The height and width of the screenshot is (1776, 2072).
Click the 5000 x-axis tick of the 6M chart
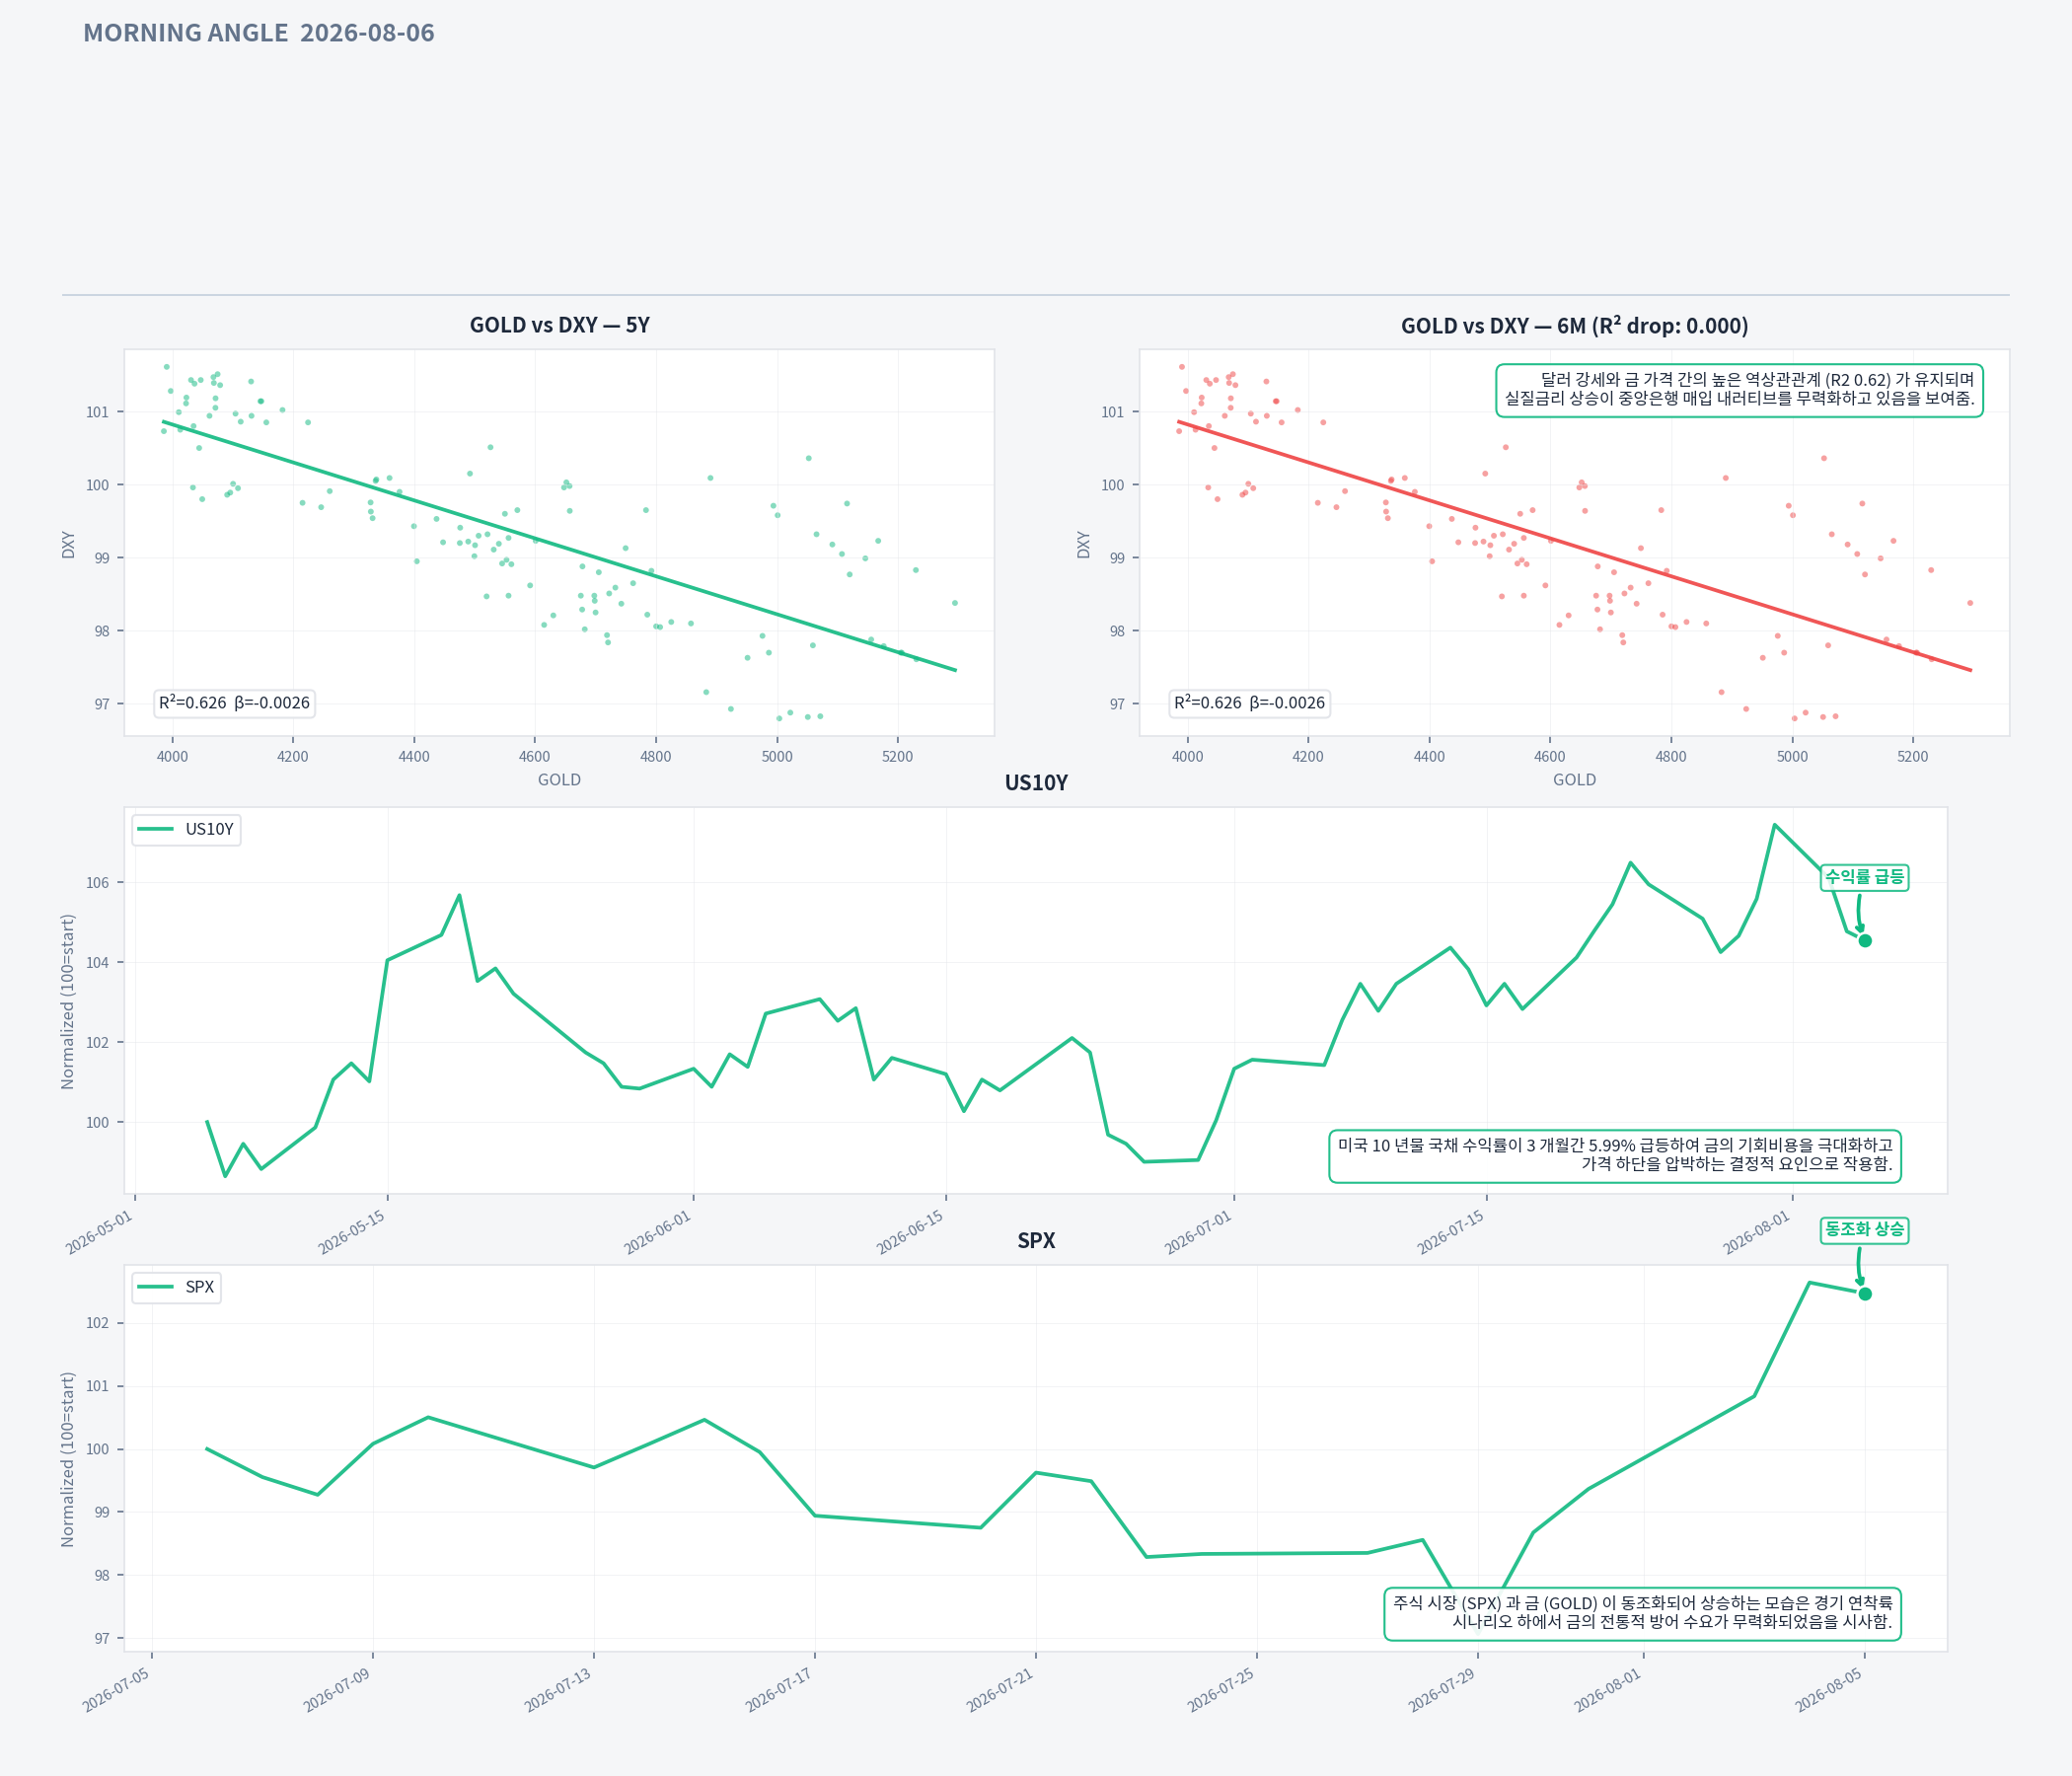1792,757
